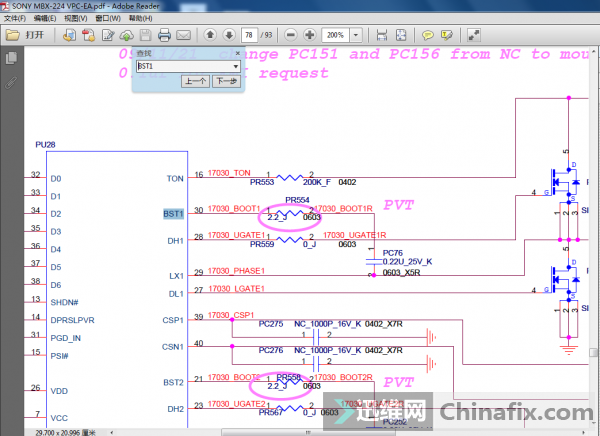Click the PC276 capacitor label
Viewport: 600px width, 436px height.
click(271, 350)
